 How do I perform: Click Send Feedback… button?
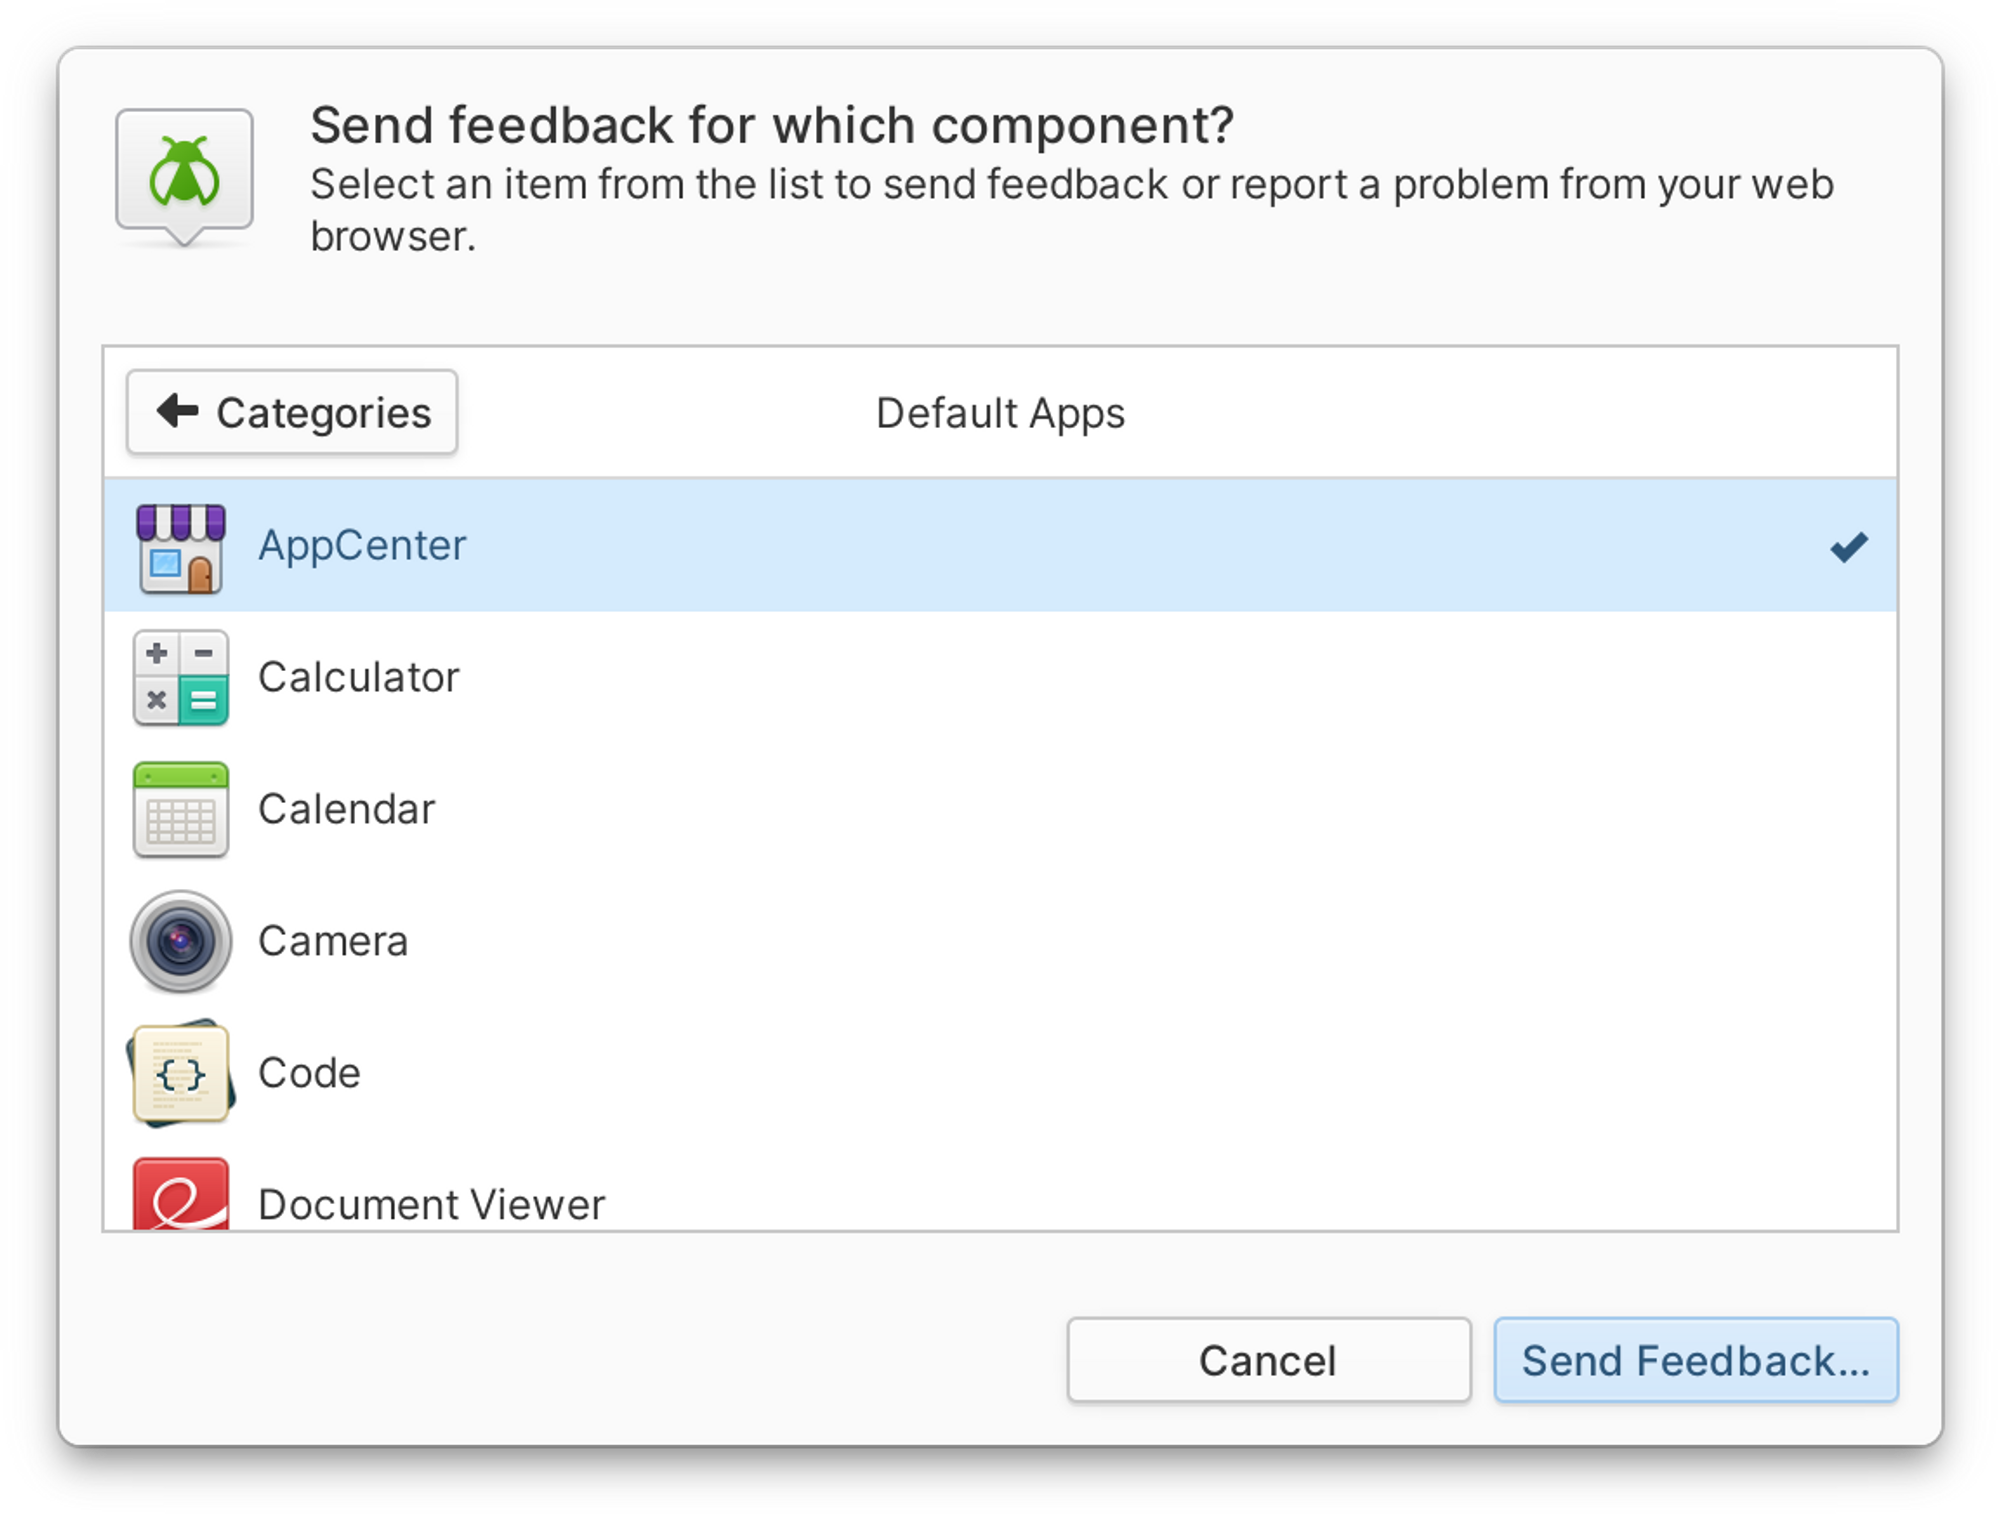pos(1696,1360)
